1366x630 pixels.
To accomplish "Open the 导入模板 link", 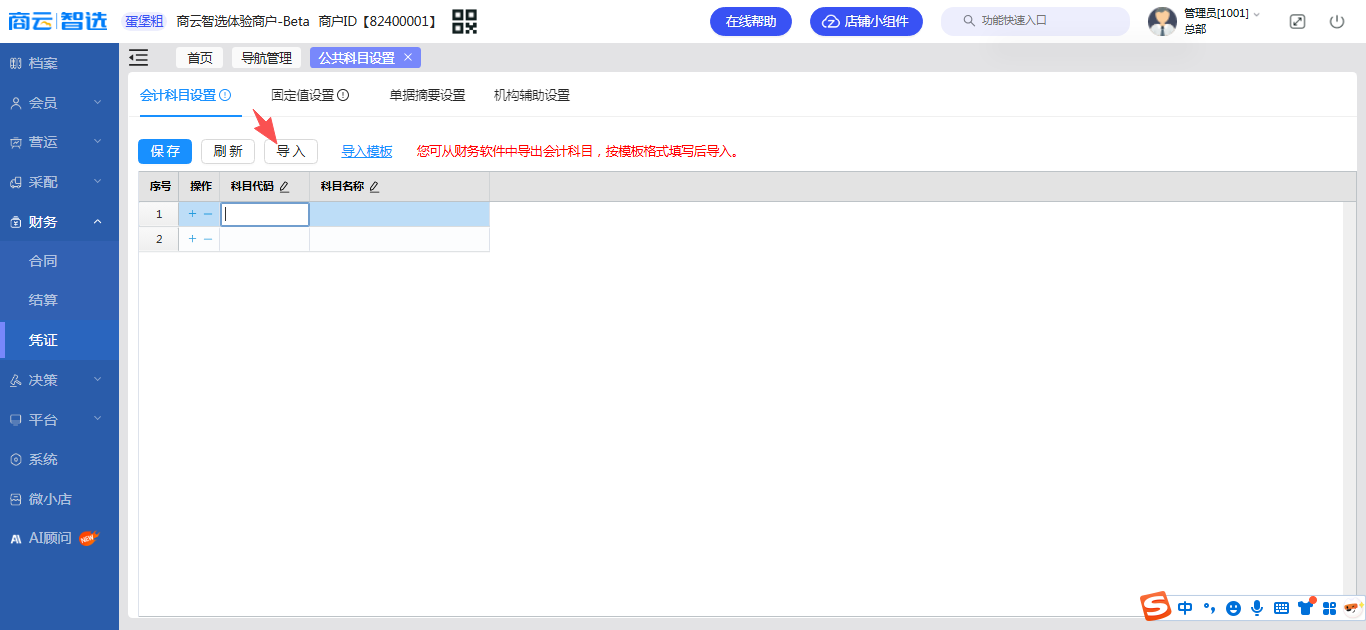I will pyautogui.click(x=367, y=152).
